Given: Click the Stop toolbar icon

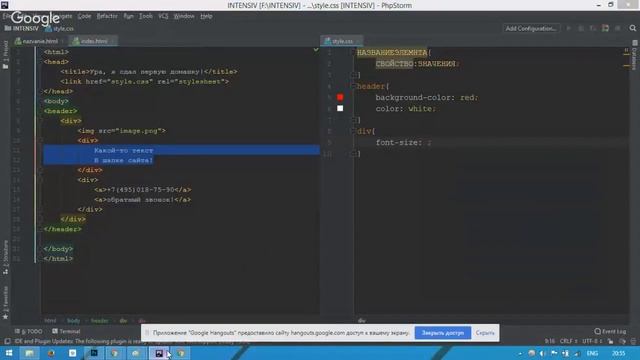Looking at the screenshot, I should pos(618,28).
